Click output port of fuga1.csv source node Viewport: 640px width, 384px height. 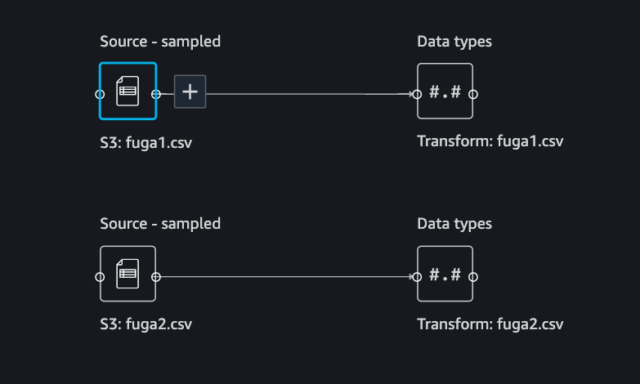pyautogui.click(x=156, y=94)
